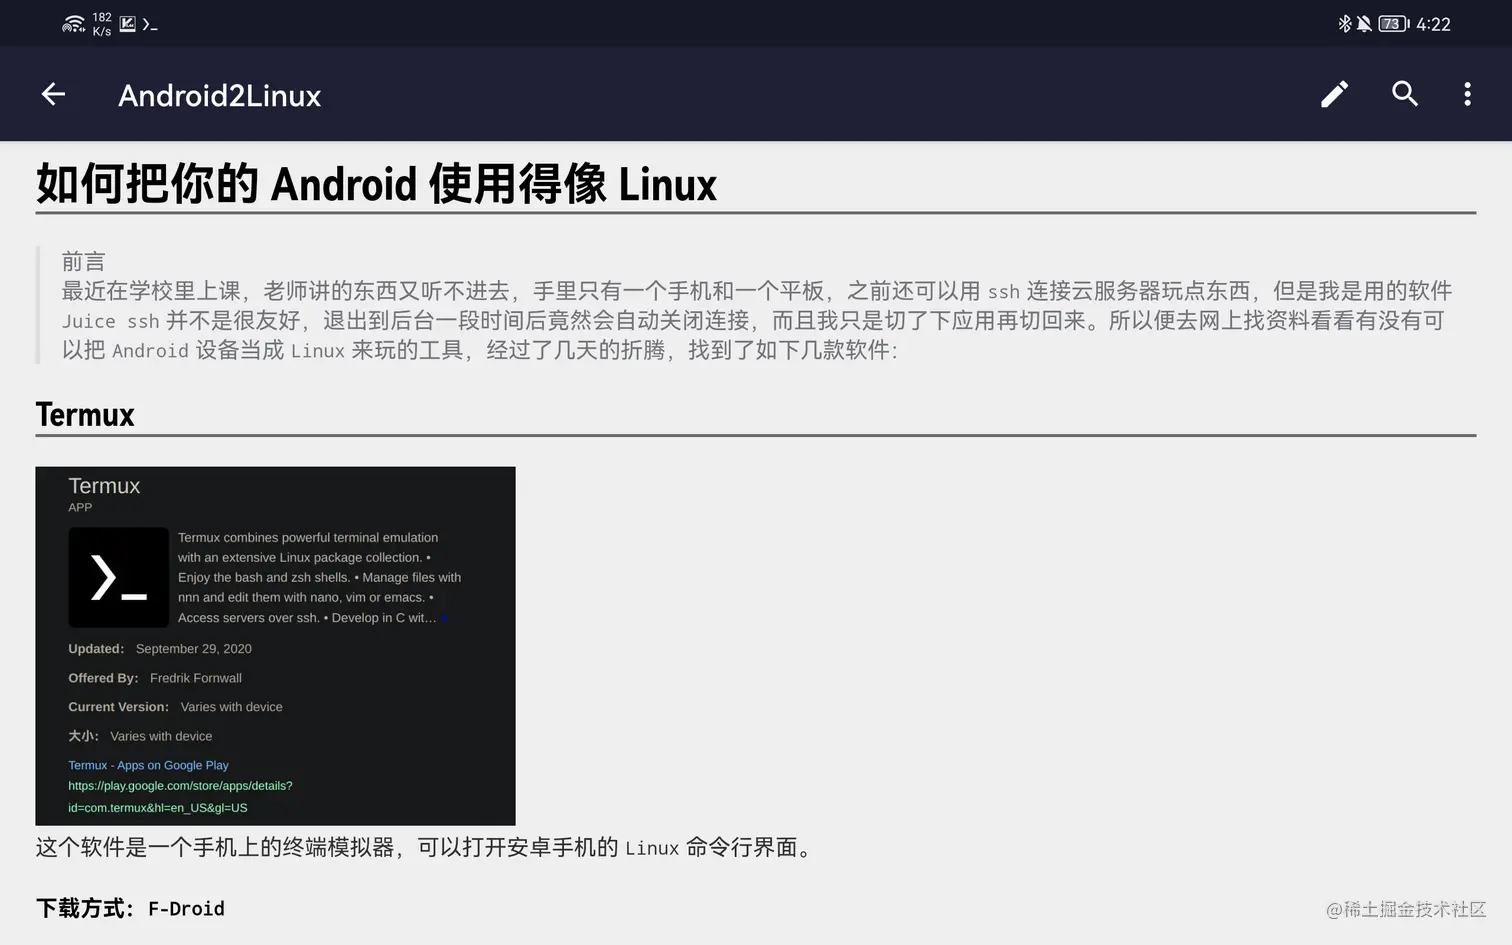Tap the Wi-Fi status bar icon
1512x945 pixels.
pyautogui.click(x=73, y=24)
